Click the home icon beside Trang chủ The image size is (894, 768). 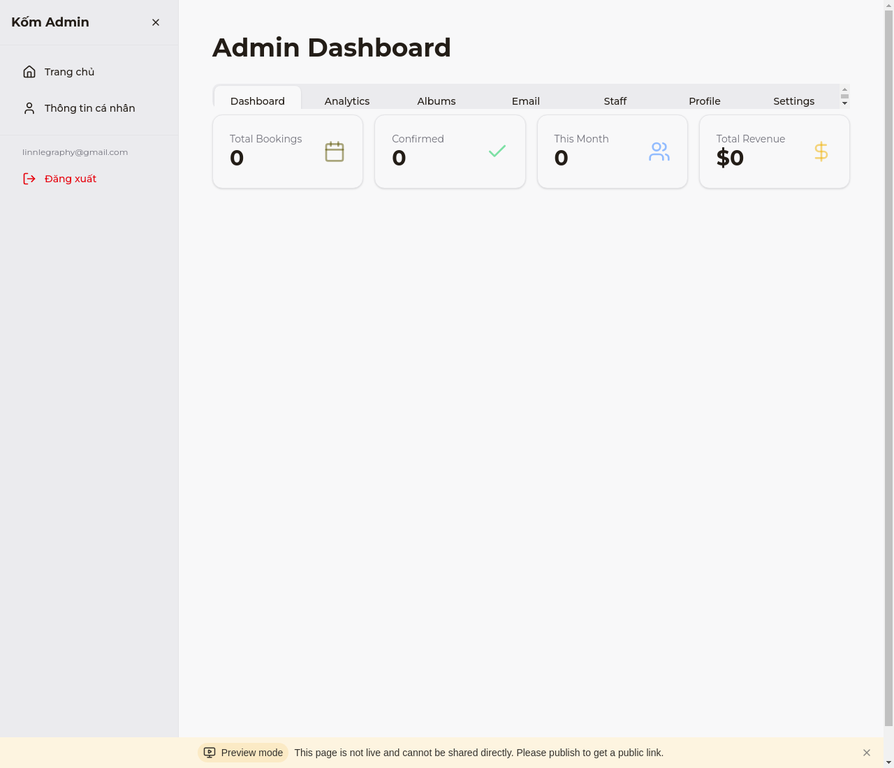29,72
